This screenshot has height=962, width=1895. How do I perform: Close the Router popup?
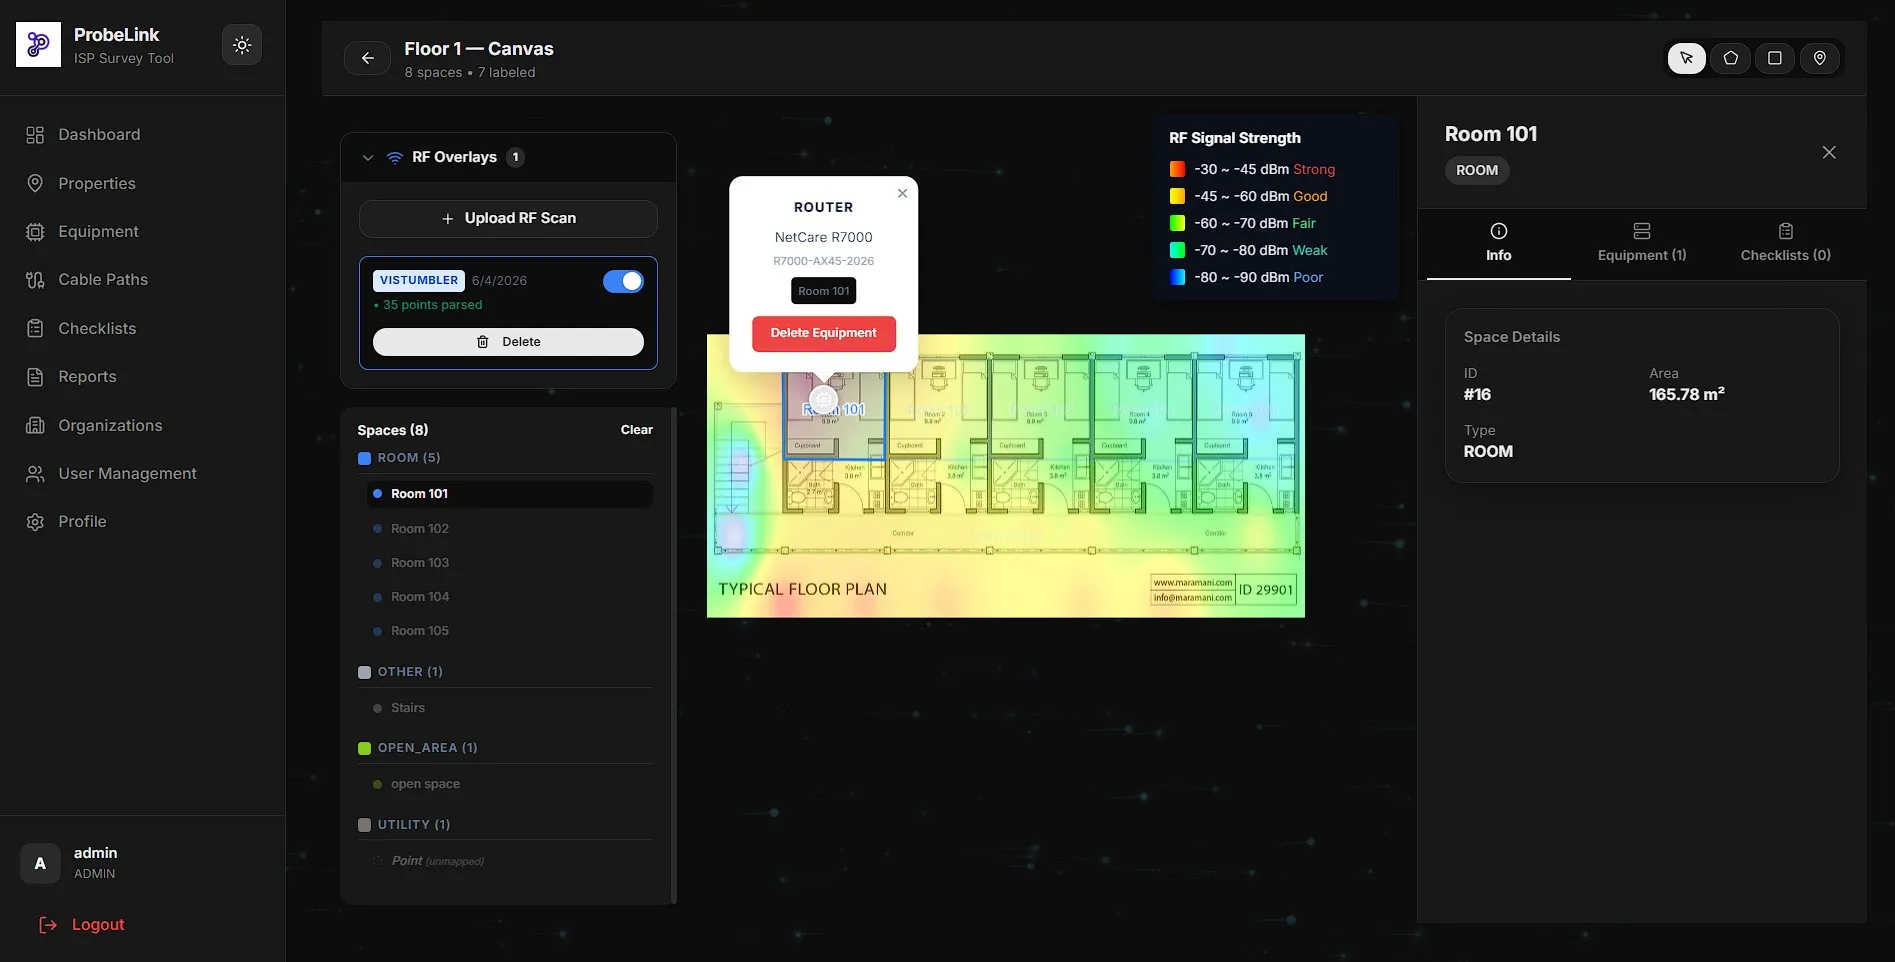coord(902,193)
